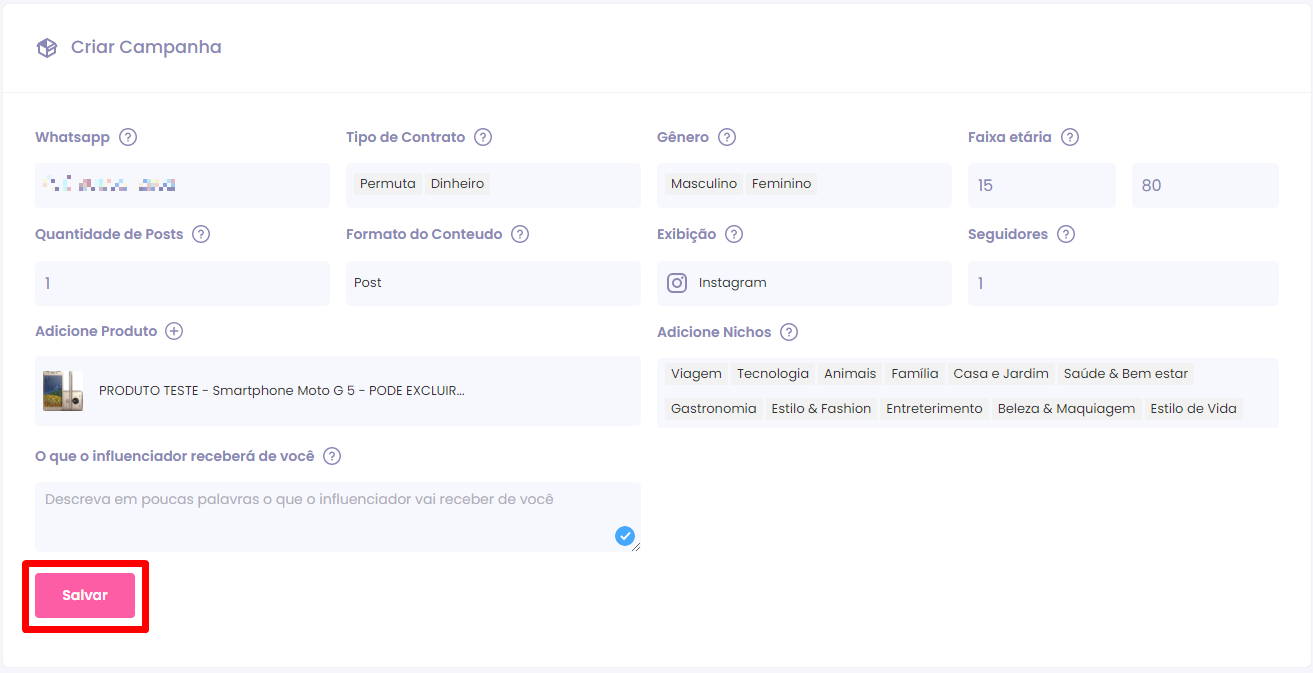Screen dimensions: 1313x673
Task: Click the blue checkmark icon in textarea
Action: 625,537
